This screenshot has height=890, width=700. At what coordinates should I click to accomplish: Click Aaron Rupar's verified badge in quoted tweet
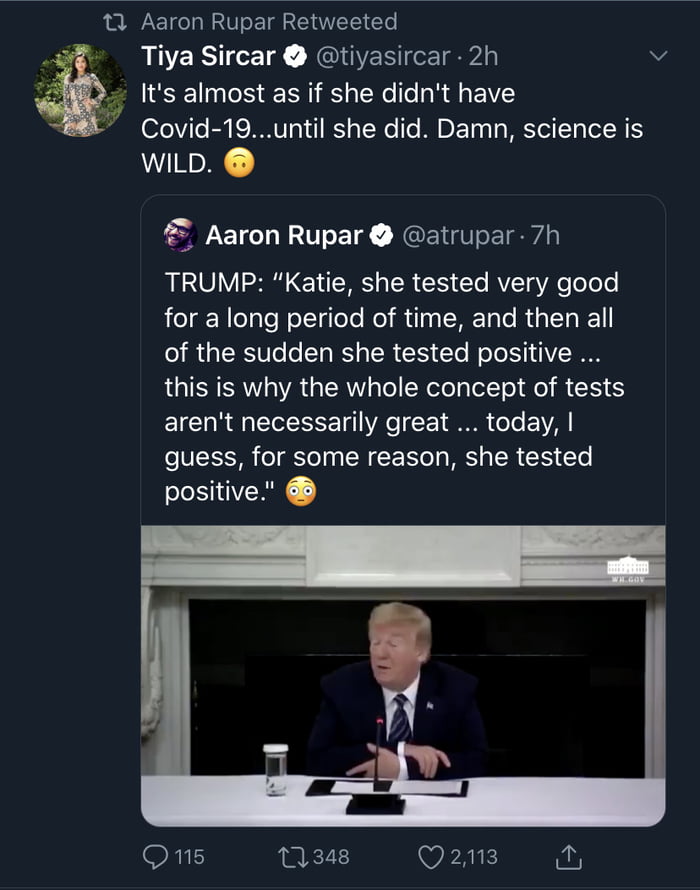382,236
